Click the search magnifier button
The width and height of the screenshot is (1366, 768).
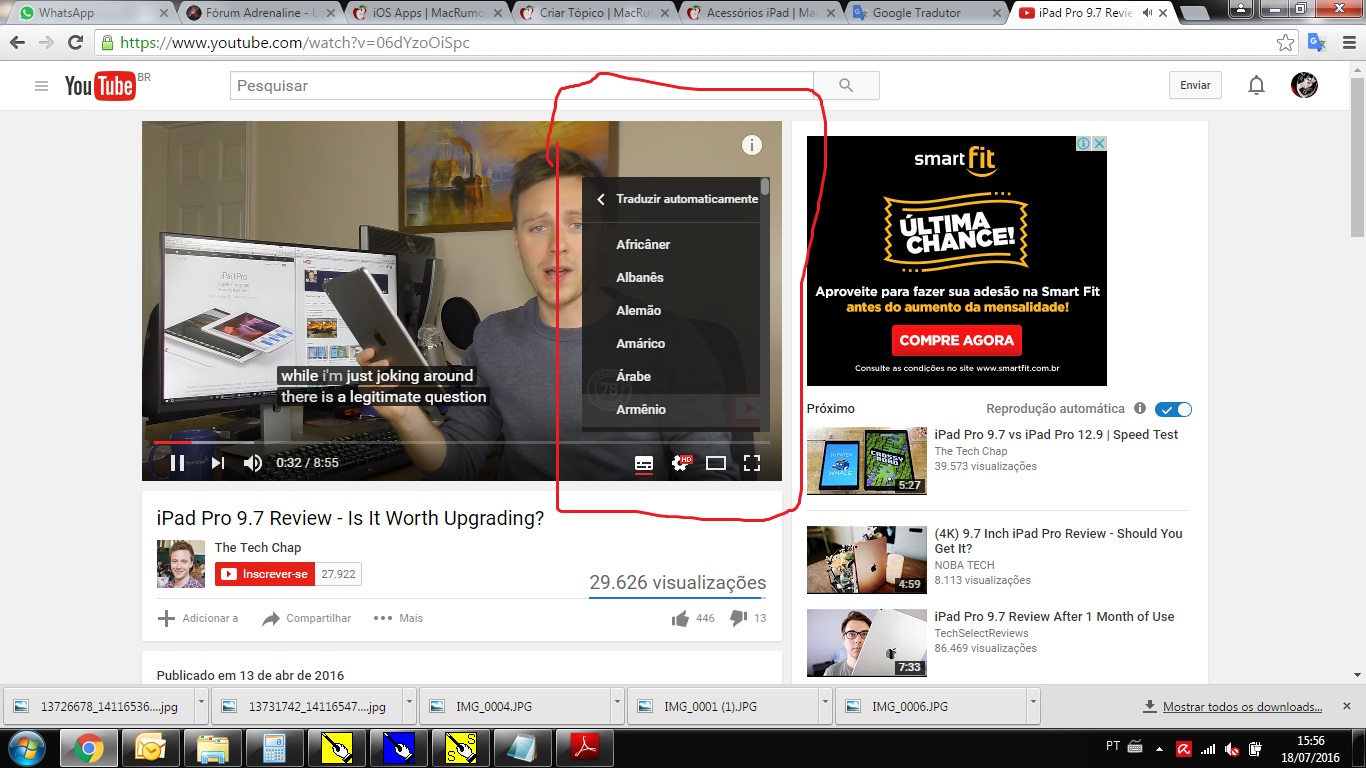846,86
